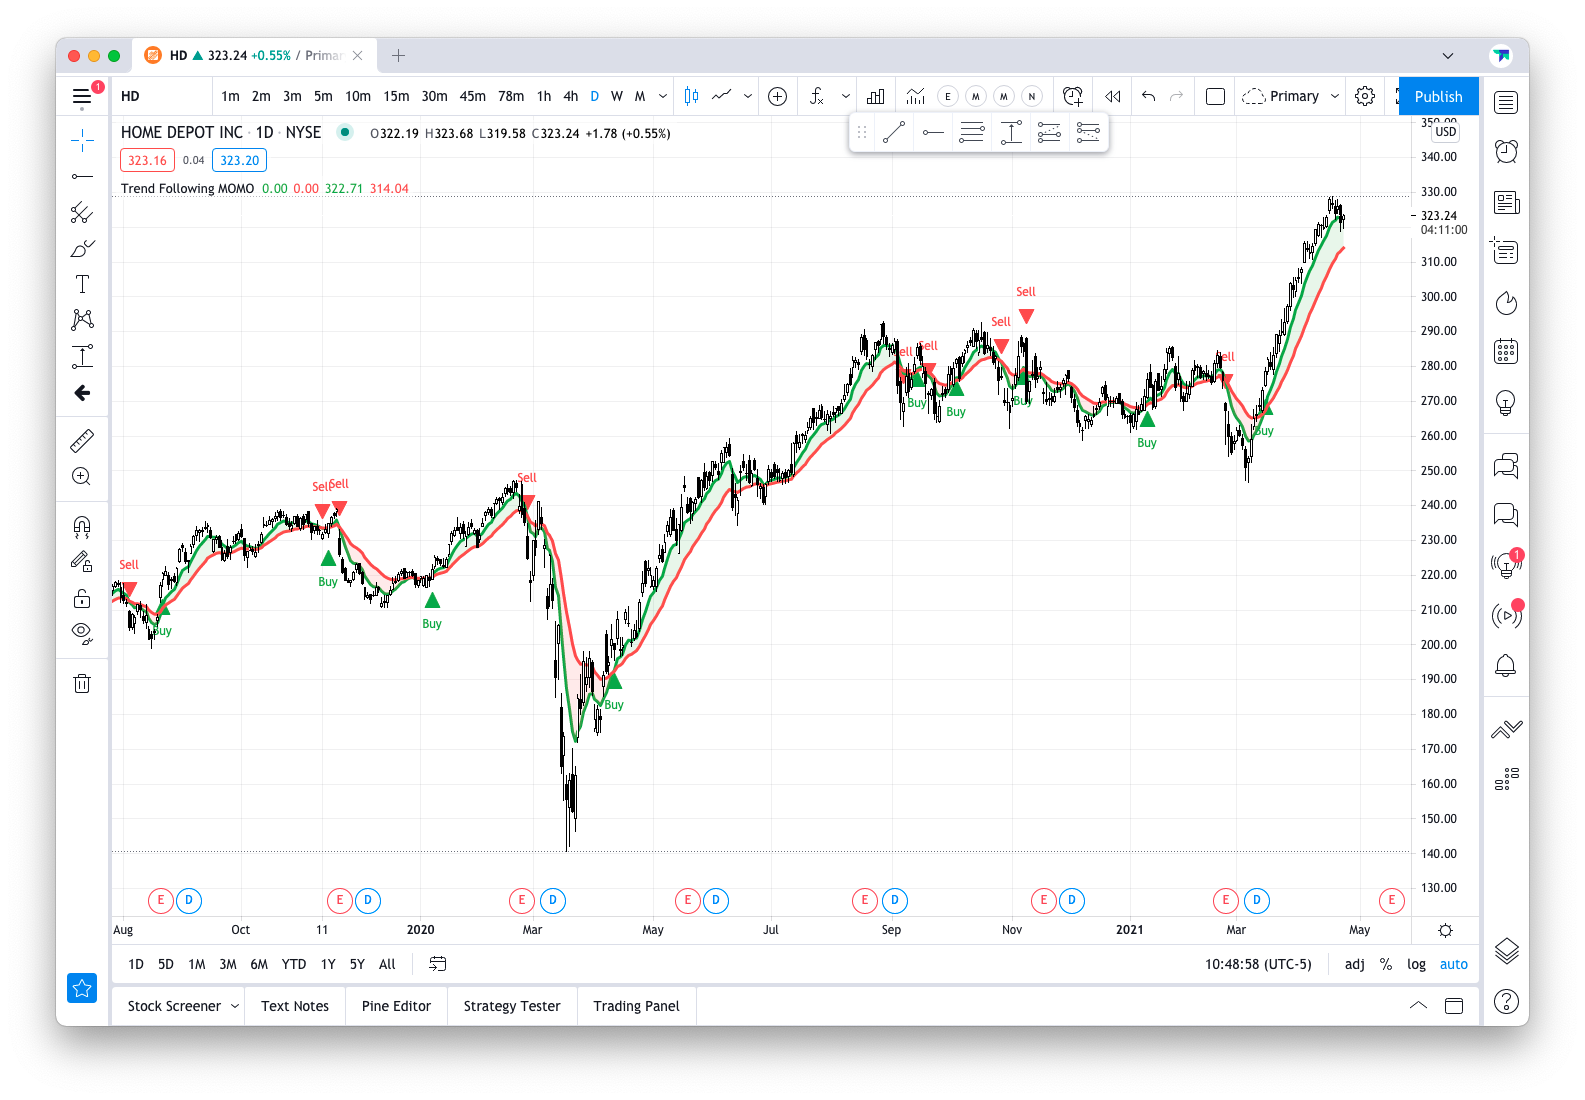Hide all drawings with eye icon
This screenshot has height=1100, width=1585.
coord(82,633)
